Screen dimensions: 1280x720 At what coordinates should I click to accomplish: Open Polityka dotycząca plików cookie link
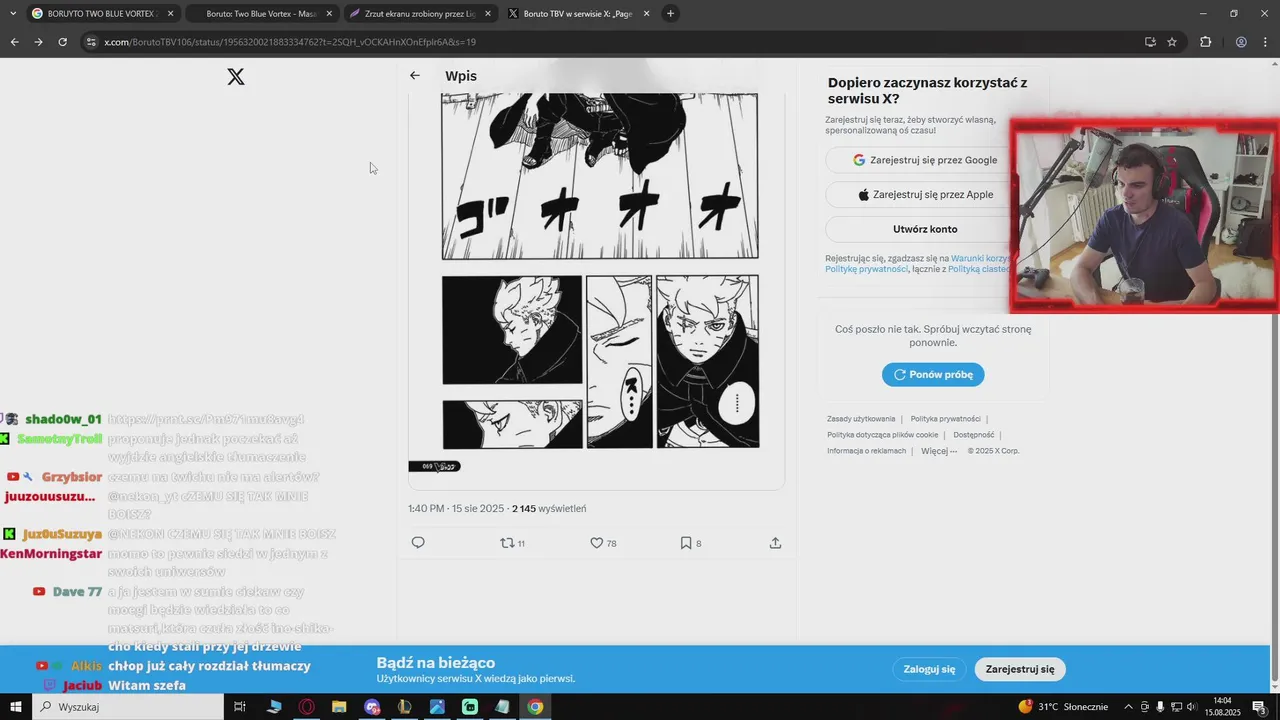882,435
